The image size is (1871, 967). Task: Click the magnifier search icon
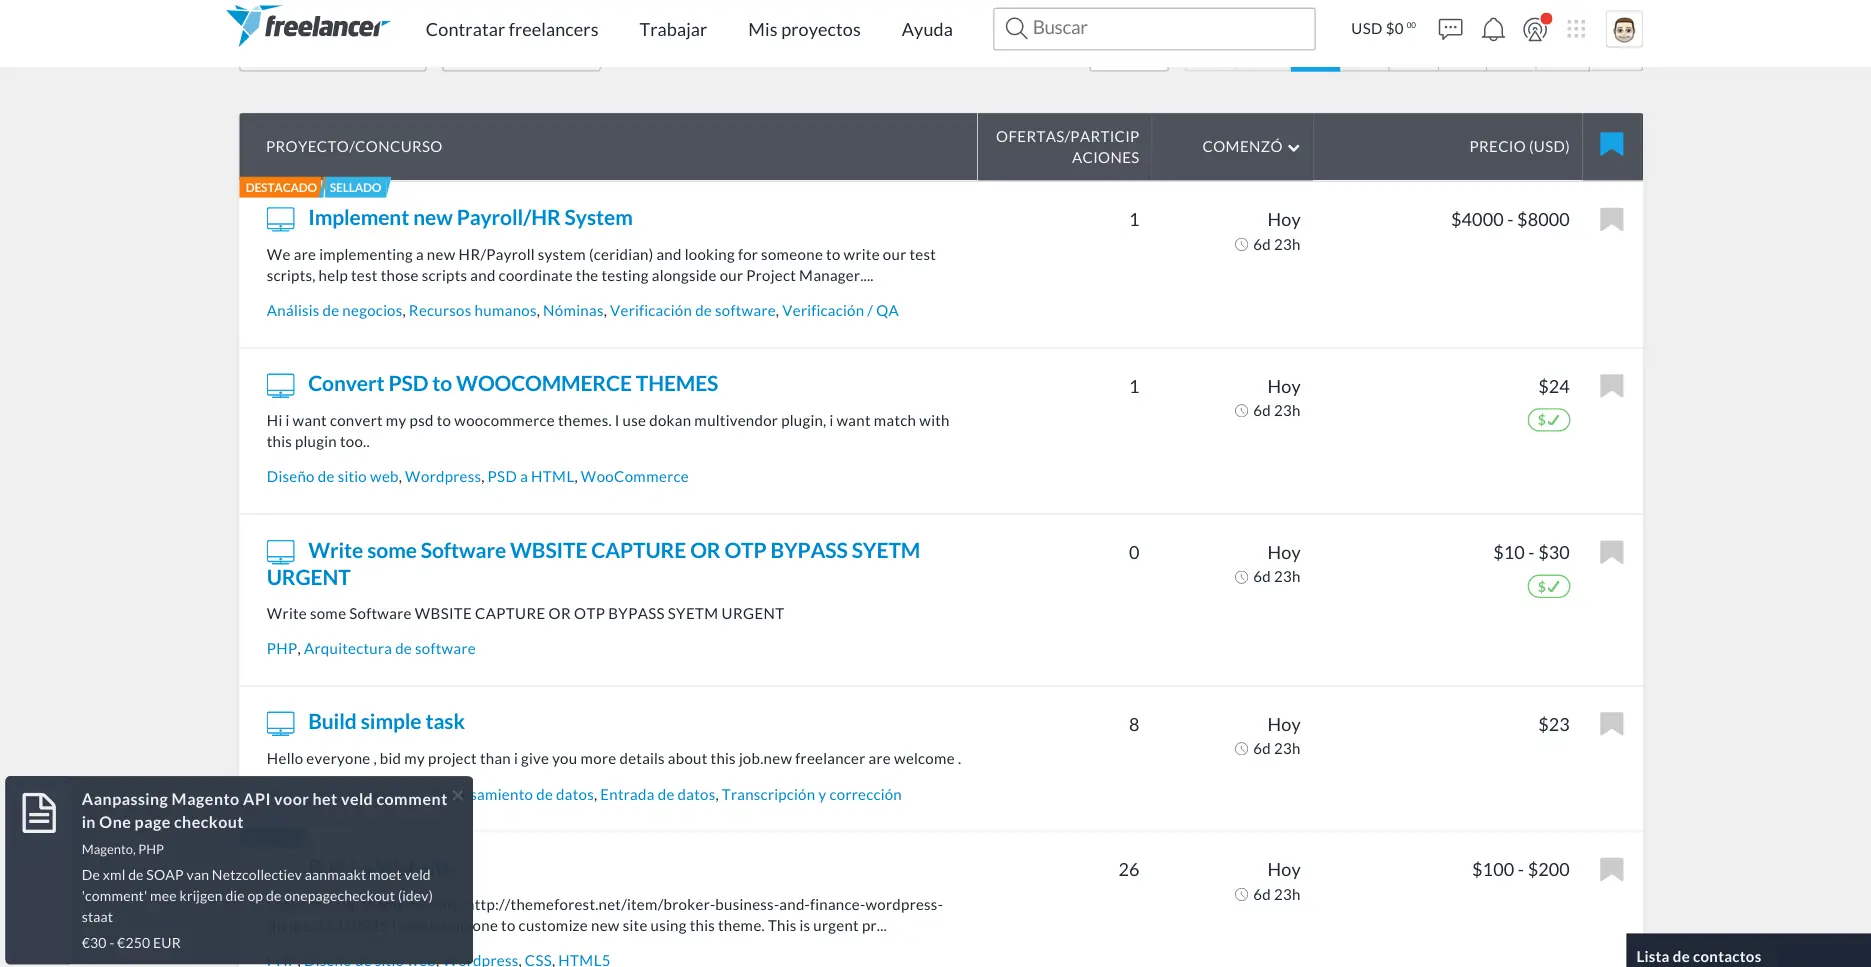coord(1016,28)
